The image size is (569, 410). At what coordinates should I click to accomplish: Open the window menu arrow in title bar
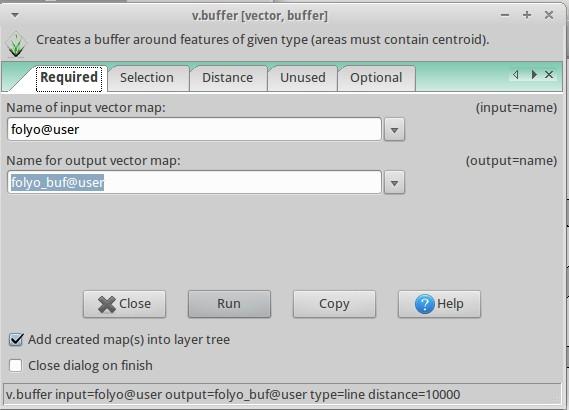tap(15, 15)
